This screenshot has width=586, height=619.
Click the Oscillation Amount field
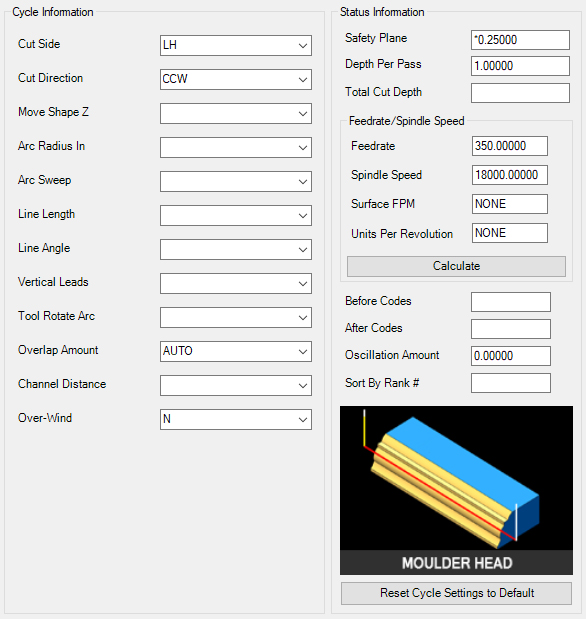pos(511,356)
